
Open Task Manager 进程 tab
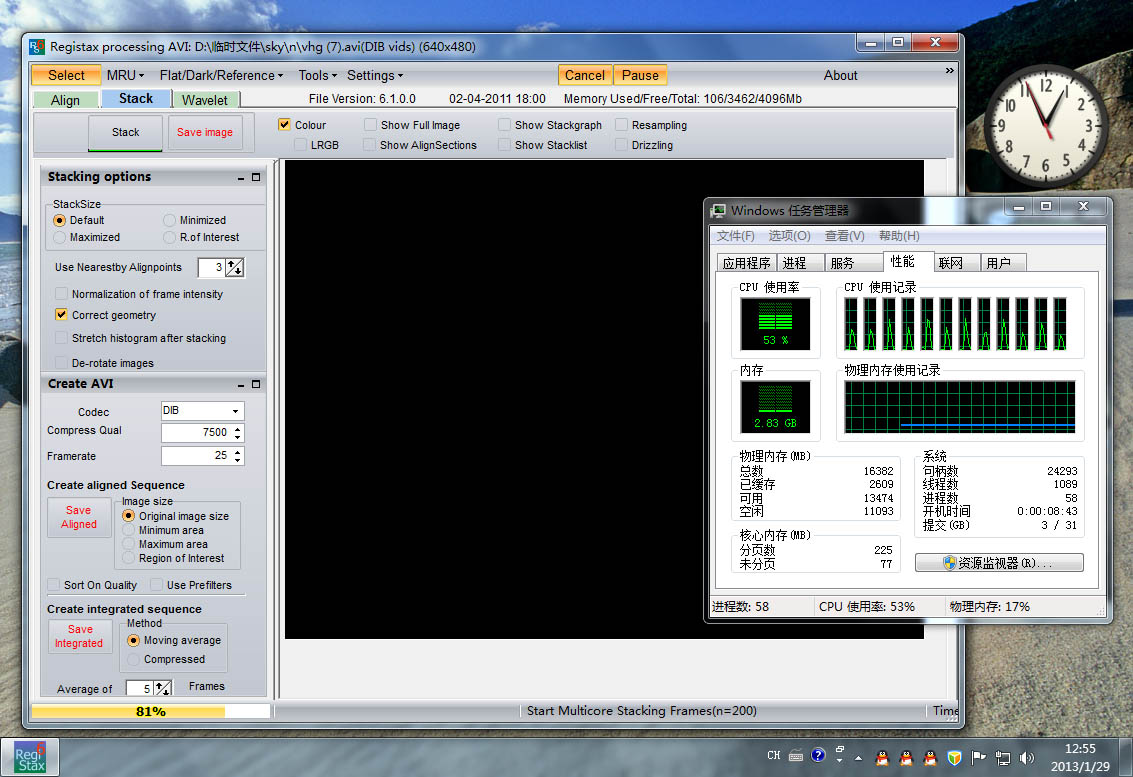[x=800, y=263]
